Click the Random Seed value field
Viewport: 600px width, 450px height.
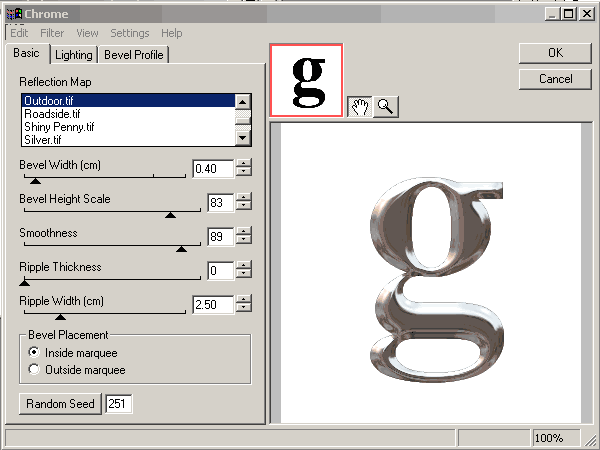(119, 404)
